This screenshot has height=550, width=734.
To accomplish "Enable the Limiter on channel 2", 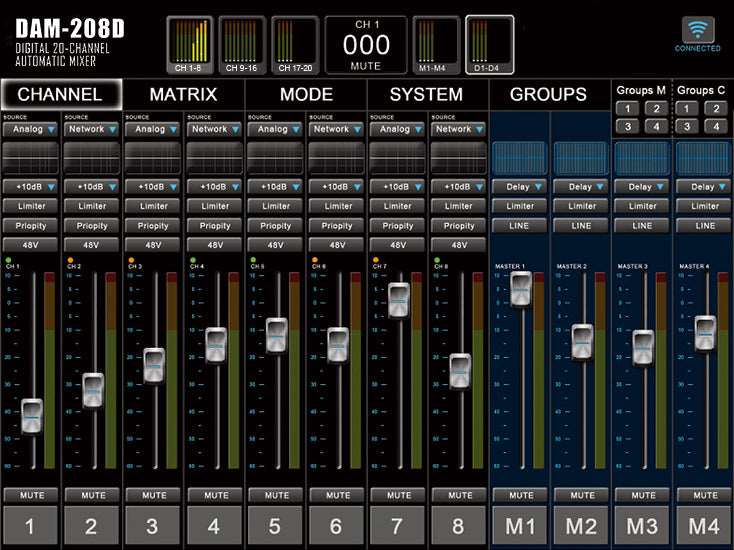I will [x=92, y=206].
